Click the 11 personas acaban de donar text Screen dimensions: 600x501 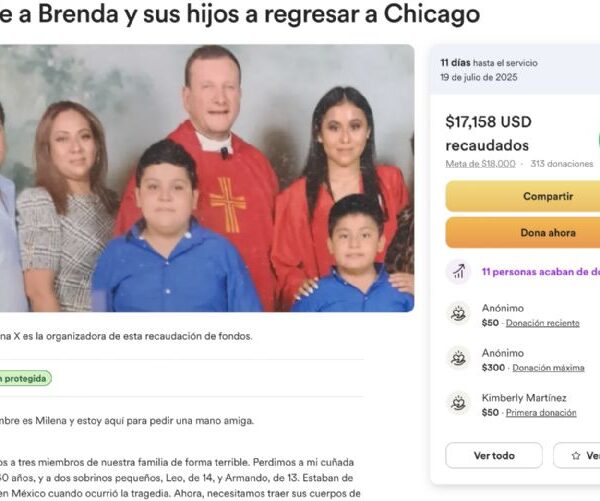click(x=541, y=272)
